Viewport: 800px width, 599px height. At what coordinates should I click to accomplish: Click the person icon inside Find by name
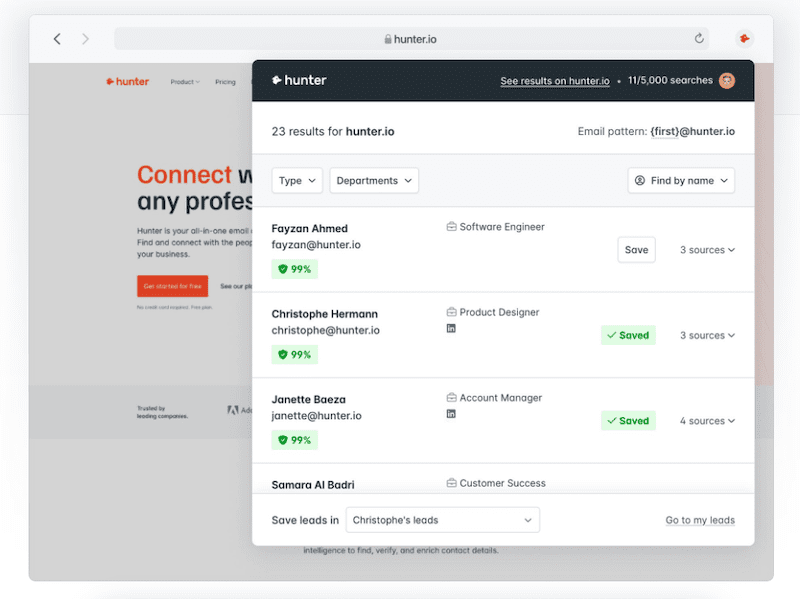638,180
